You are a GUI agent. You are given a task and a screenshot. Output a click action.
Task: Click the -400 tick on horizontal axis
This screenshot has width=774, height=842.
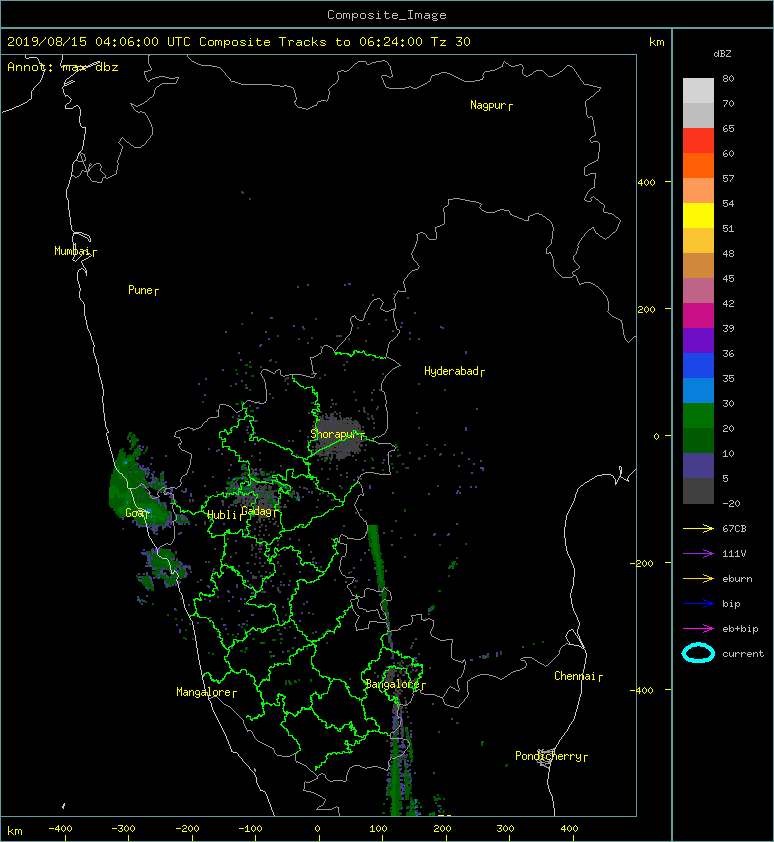coord(60,829)
